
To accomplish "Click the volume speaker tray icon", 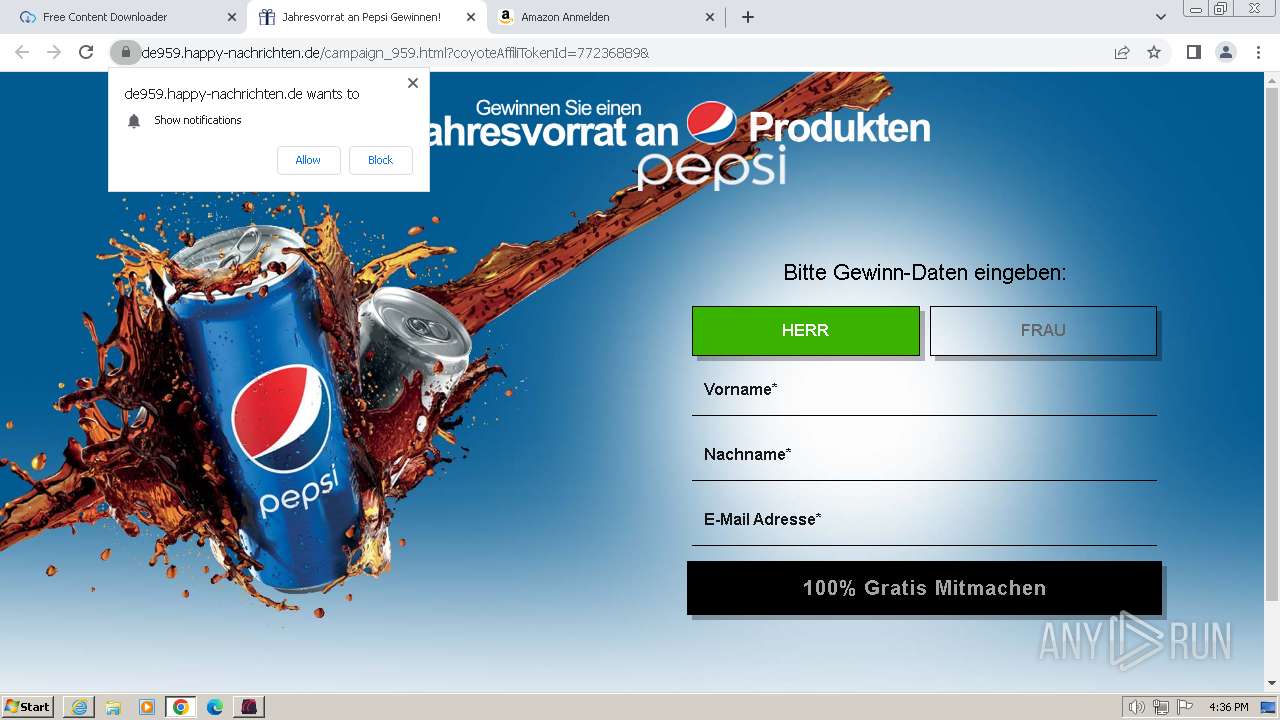I will tap(1137, 707).
